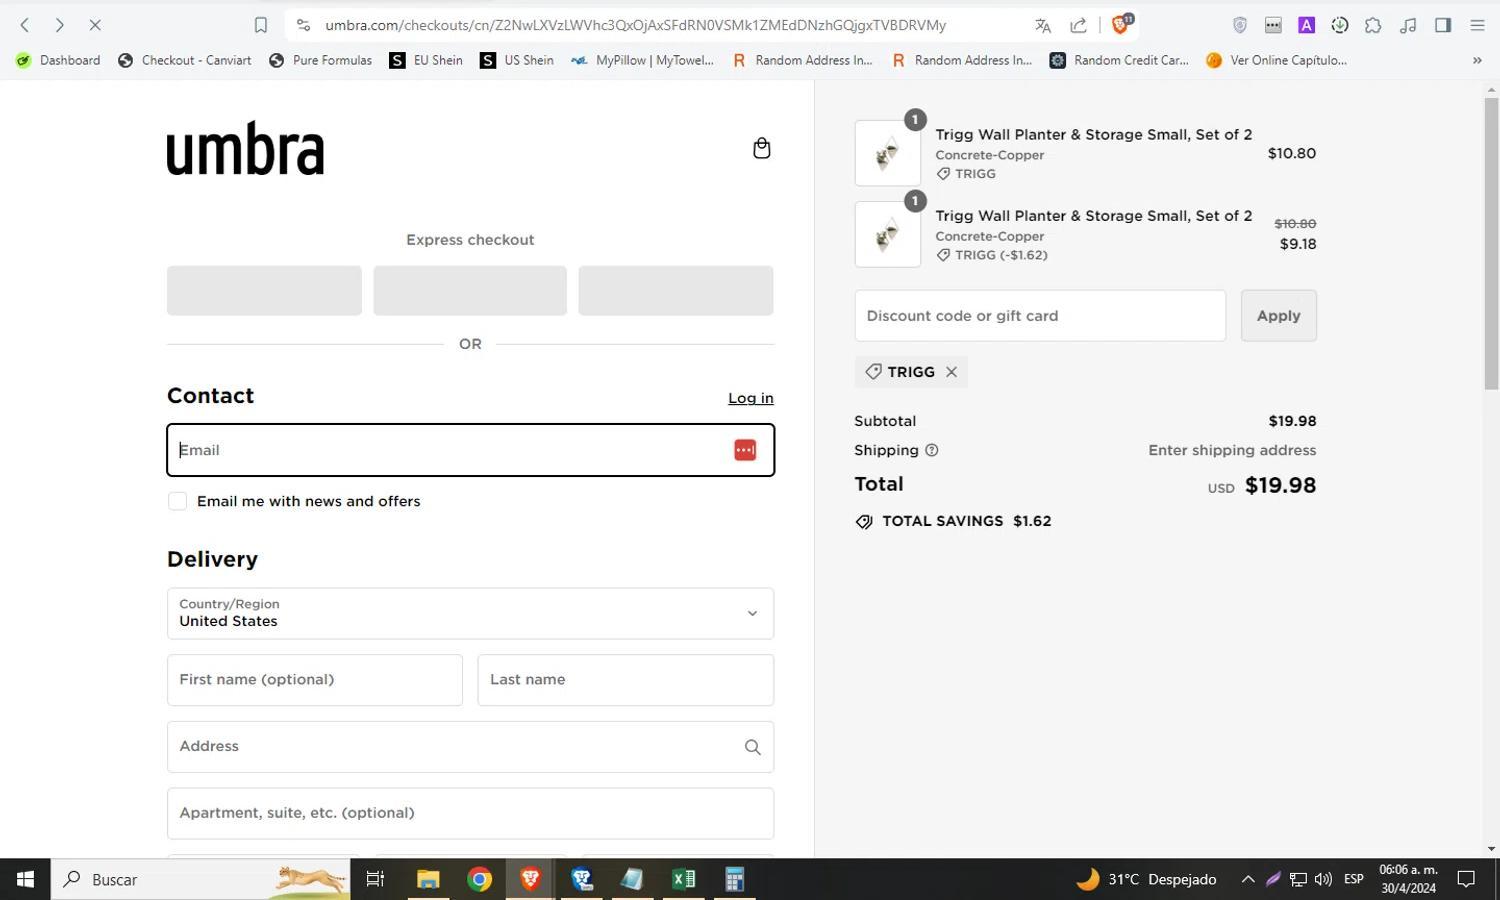Open the browser main menu

[1477, 25]
